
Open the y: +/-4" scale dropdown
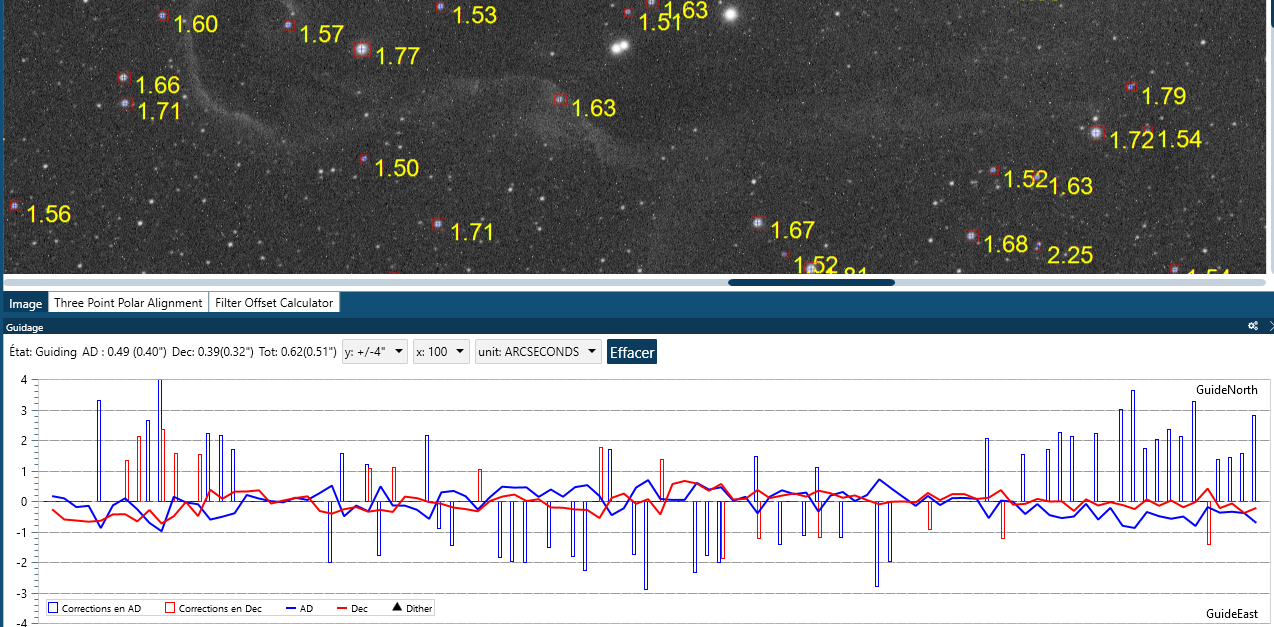(x=375, y=352)
